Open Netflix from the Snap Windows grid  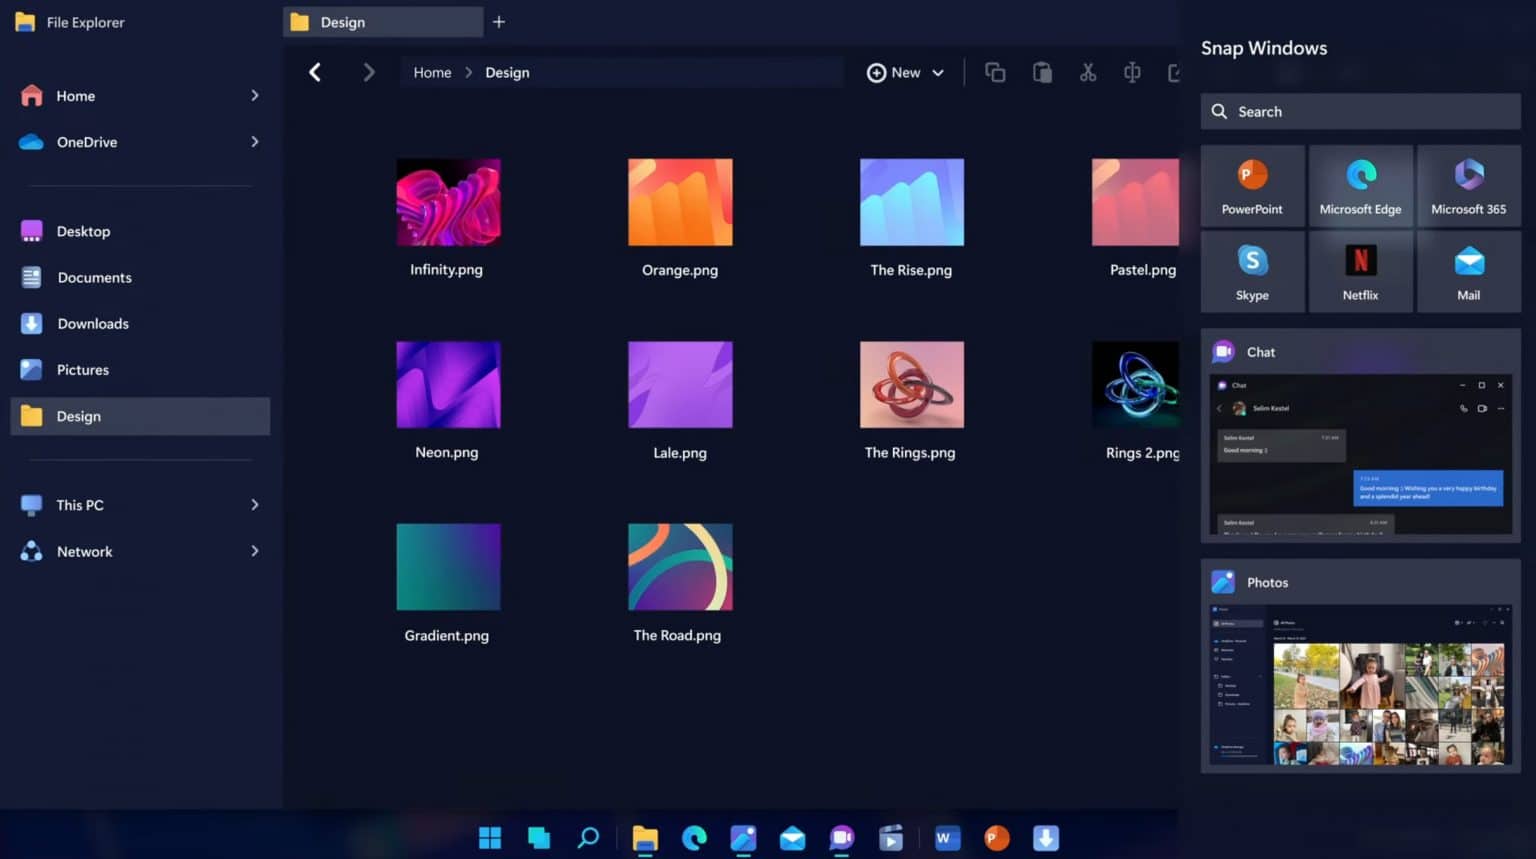pyautogui.click(x=1360, y=271)
